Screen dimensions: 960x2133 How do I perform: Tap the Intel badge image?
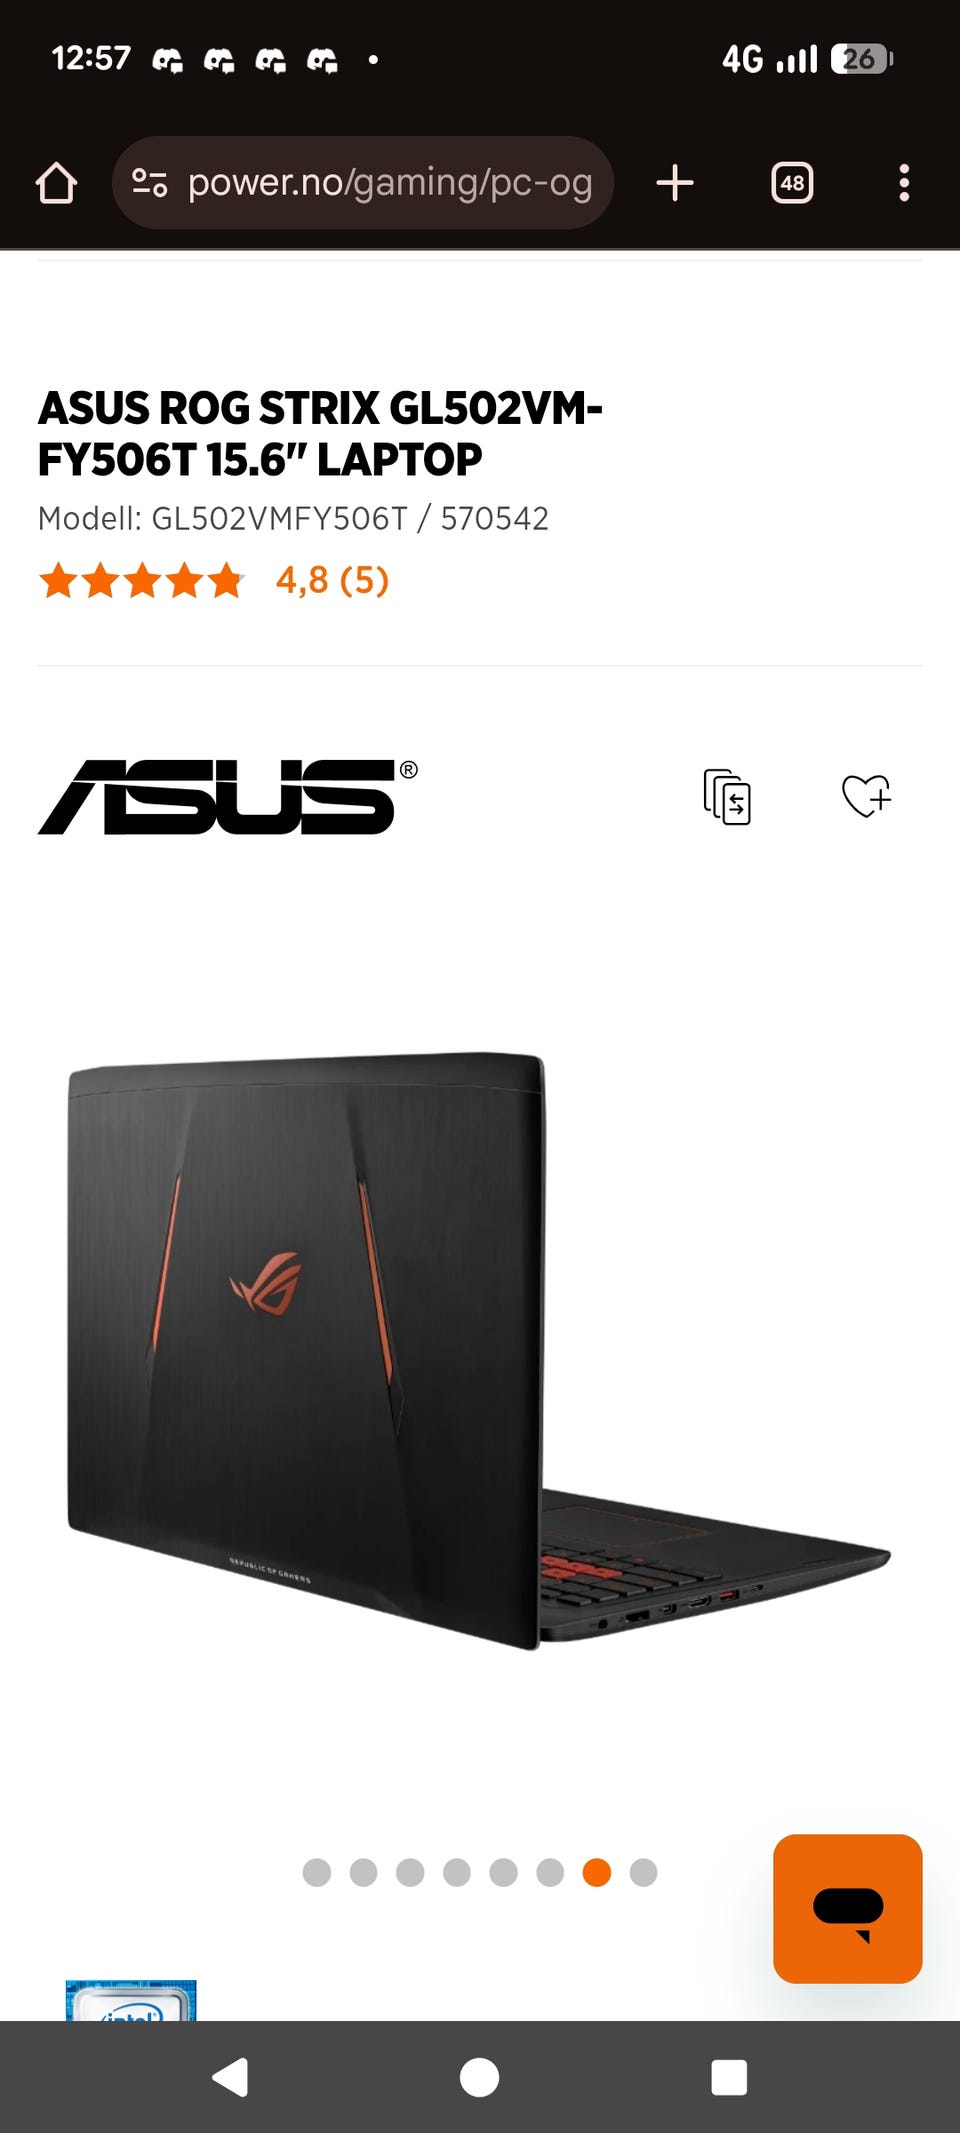[131, 2000]
